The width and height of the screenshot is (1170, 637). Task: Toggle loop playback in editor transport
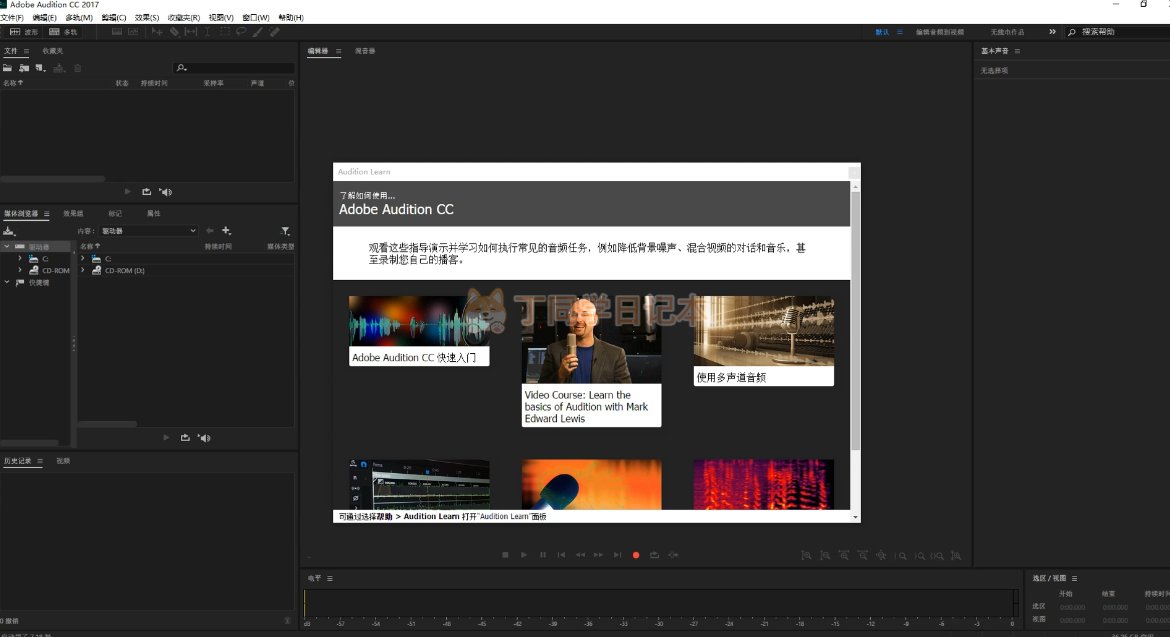654,555
